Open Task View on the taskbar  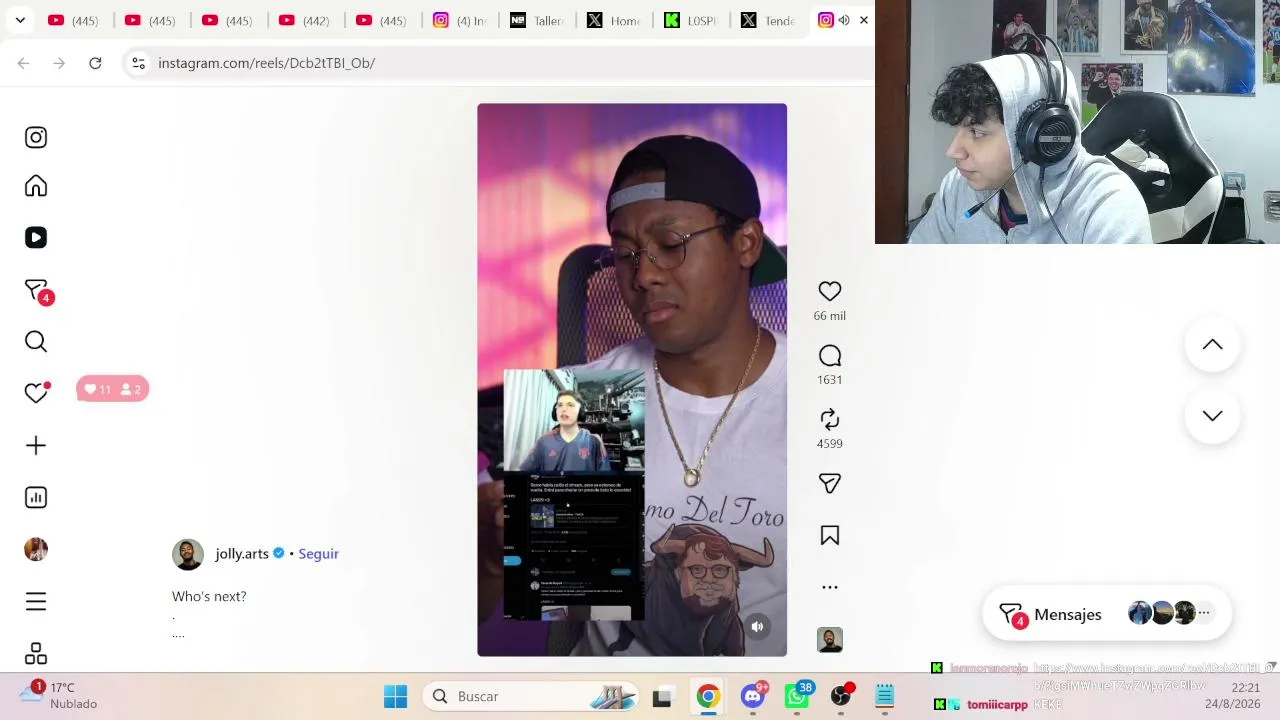[x=662, y=696]
